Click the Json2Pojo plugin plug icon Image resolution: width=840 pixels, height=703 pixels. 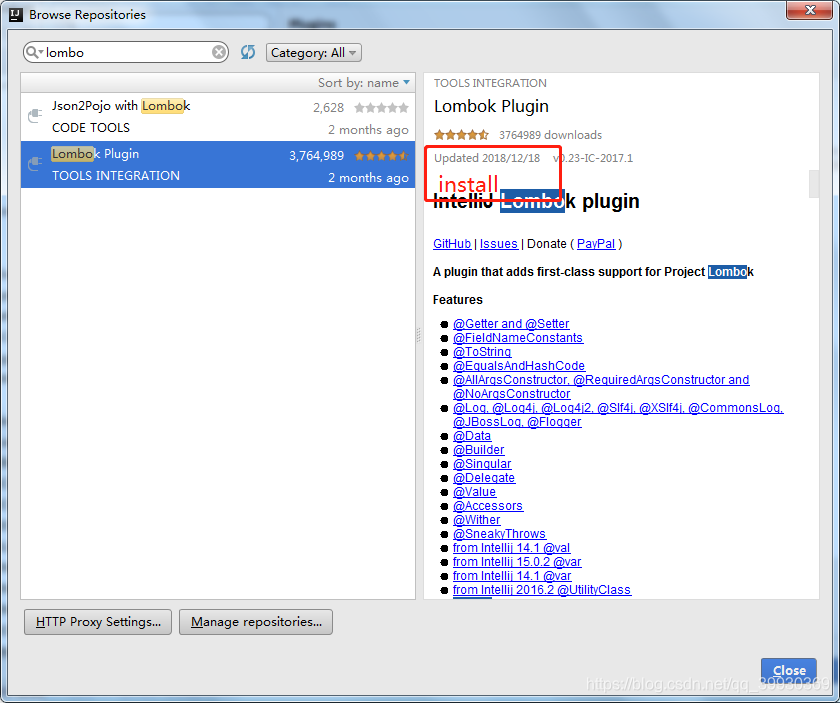coord(35,115)
